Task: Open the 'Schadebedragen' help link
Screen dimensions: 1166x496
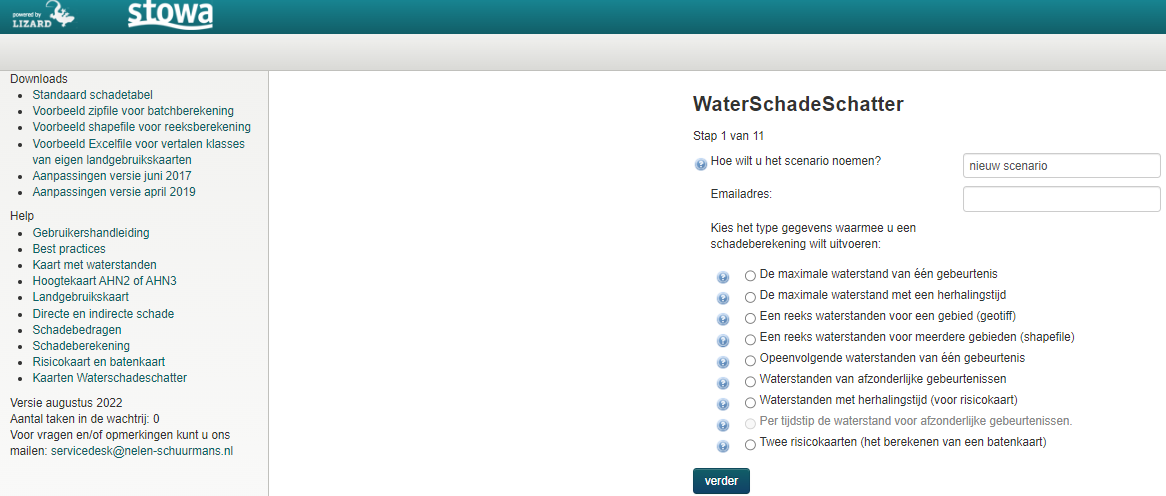Action: click(x=77, y=329)
